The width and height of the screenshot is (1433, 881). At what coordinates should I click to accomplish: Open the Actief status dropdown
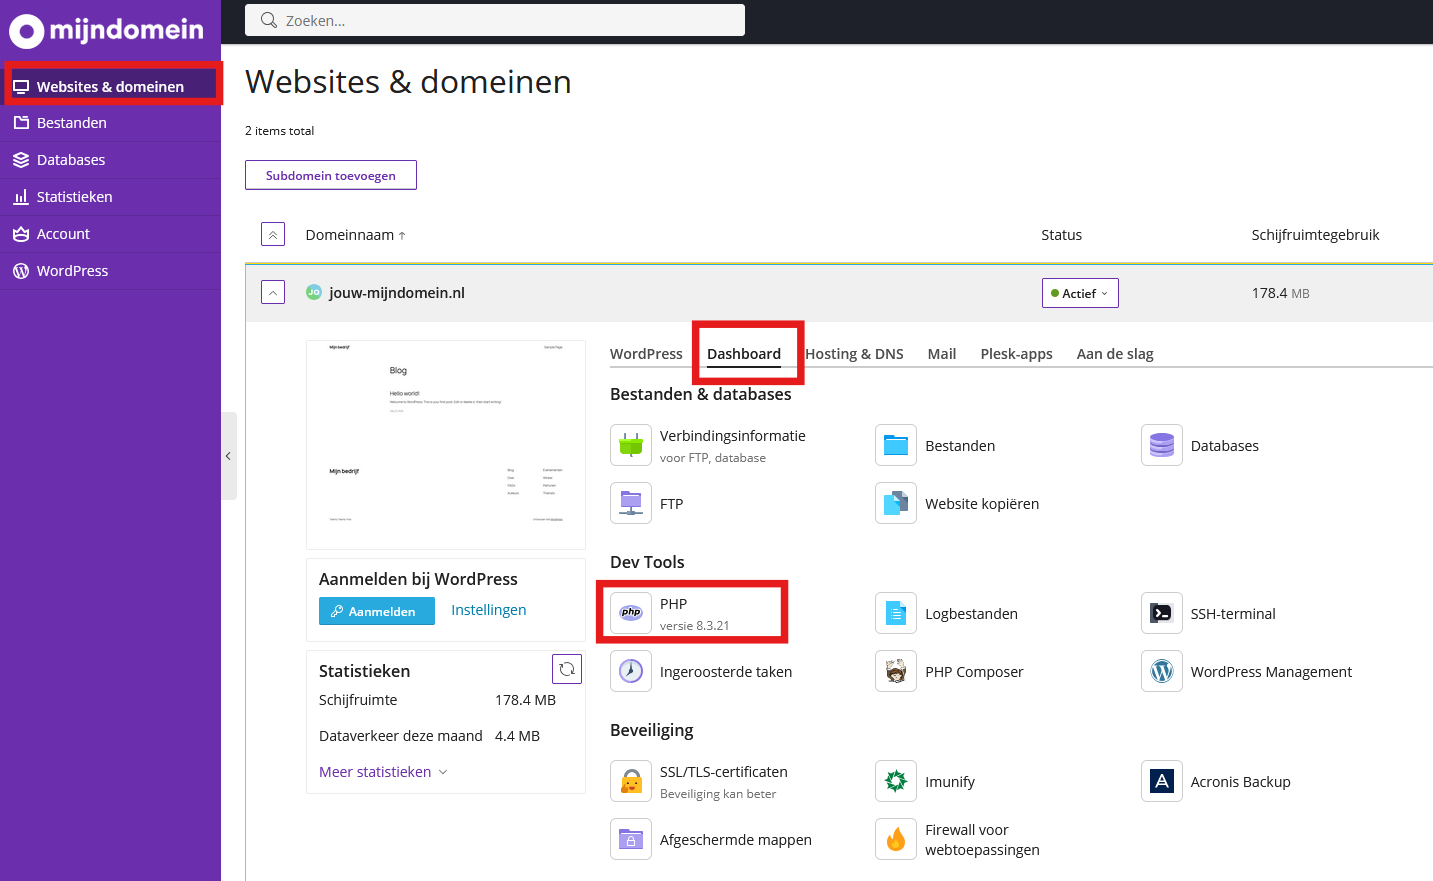[1080, 293]
